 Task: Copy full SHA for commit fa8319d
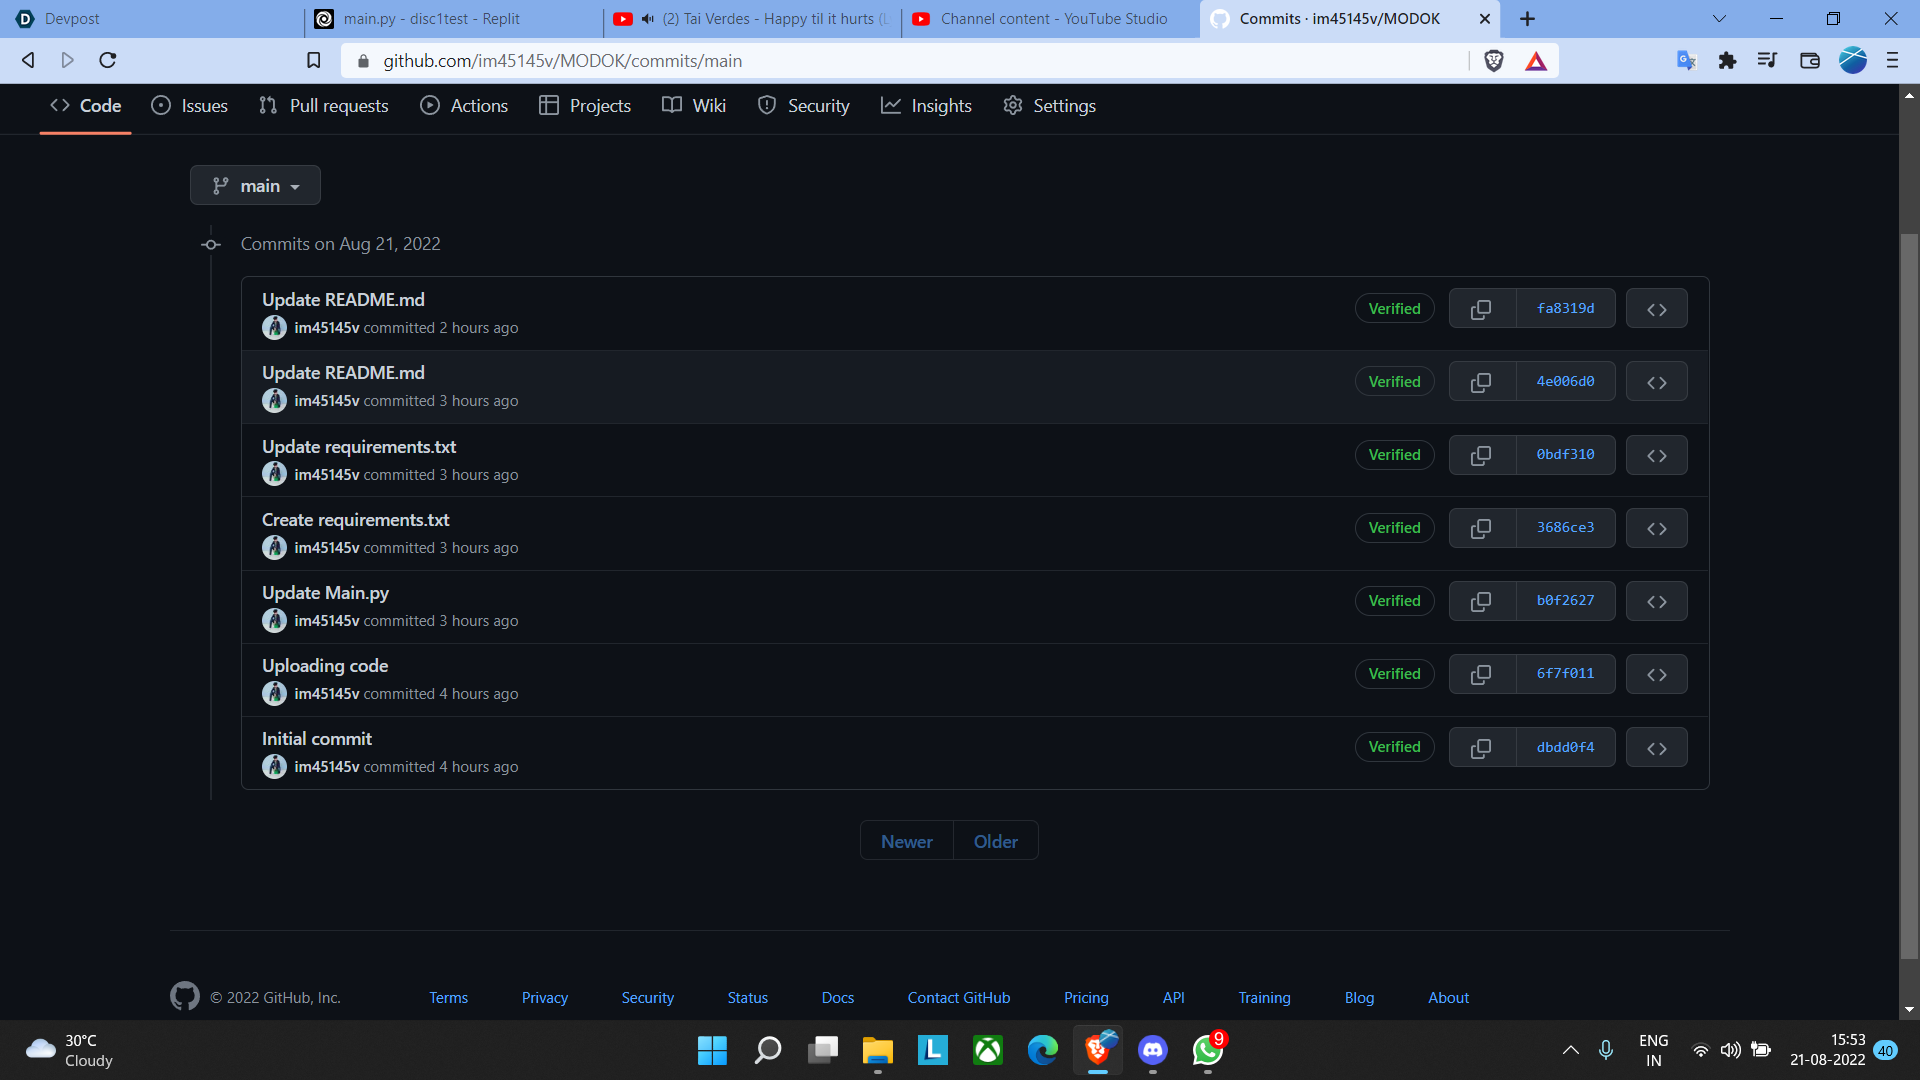(1481, 309)
